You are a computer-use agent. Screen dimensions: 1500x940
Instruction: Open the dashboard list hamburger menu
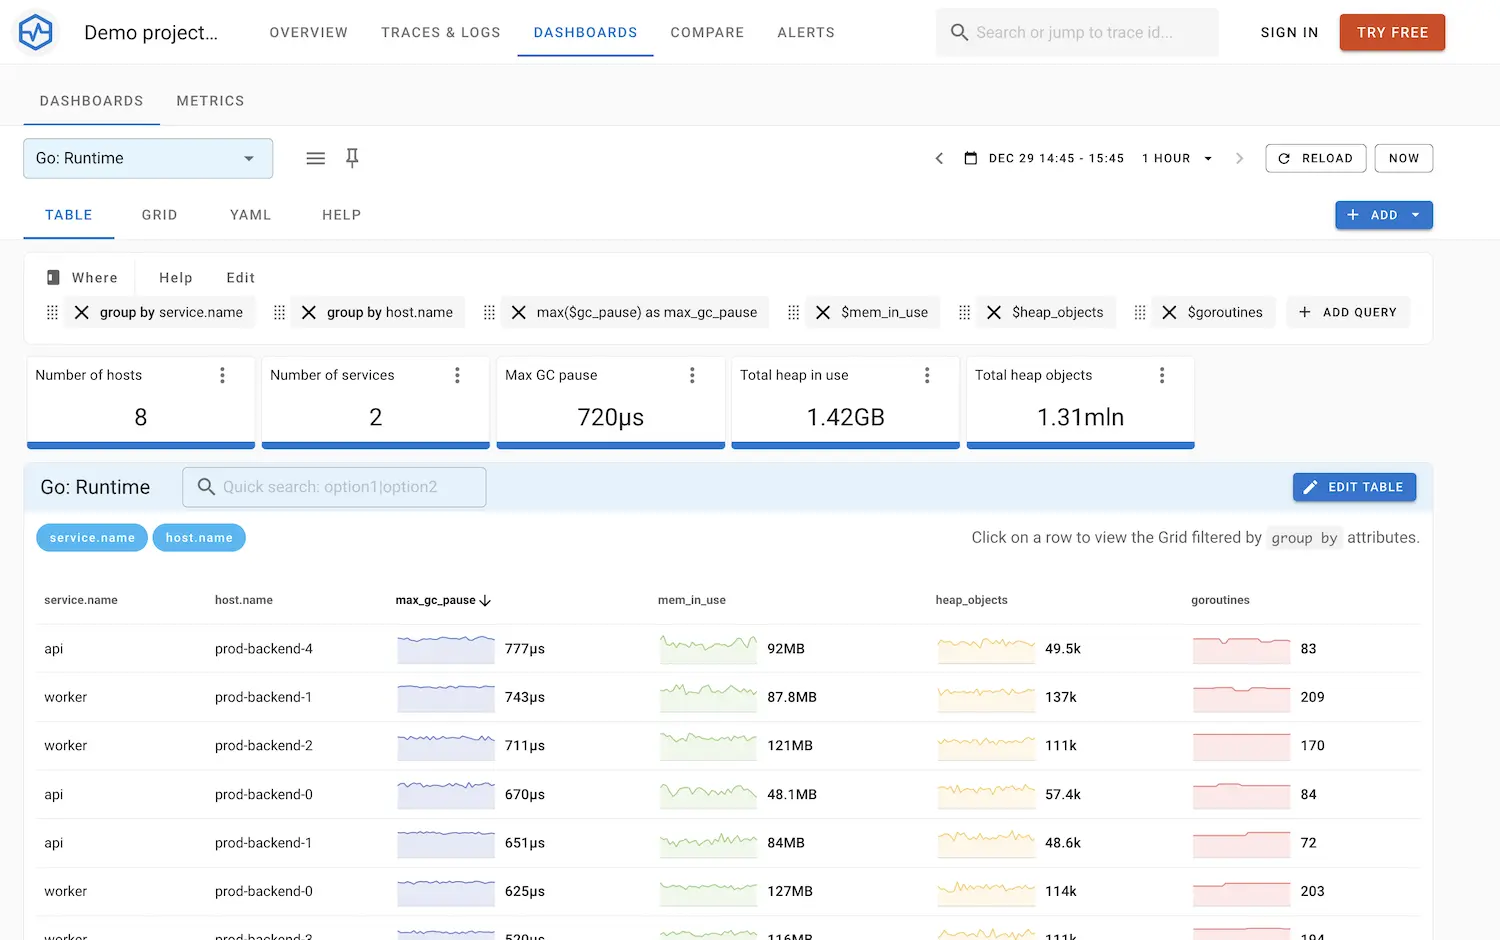coord(315,158)
